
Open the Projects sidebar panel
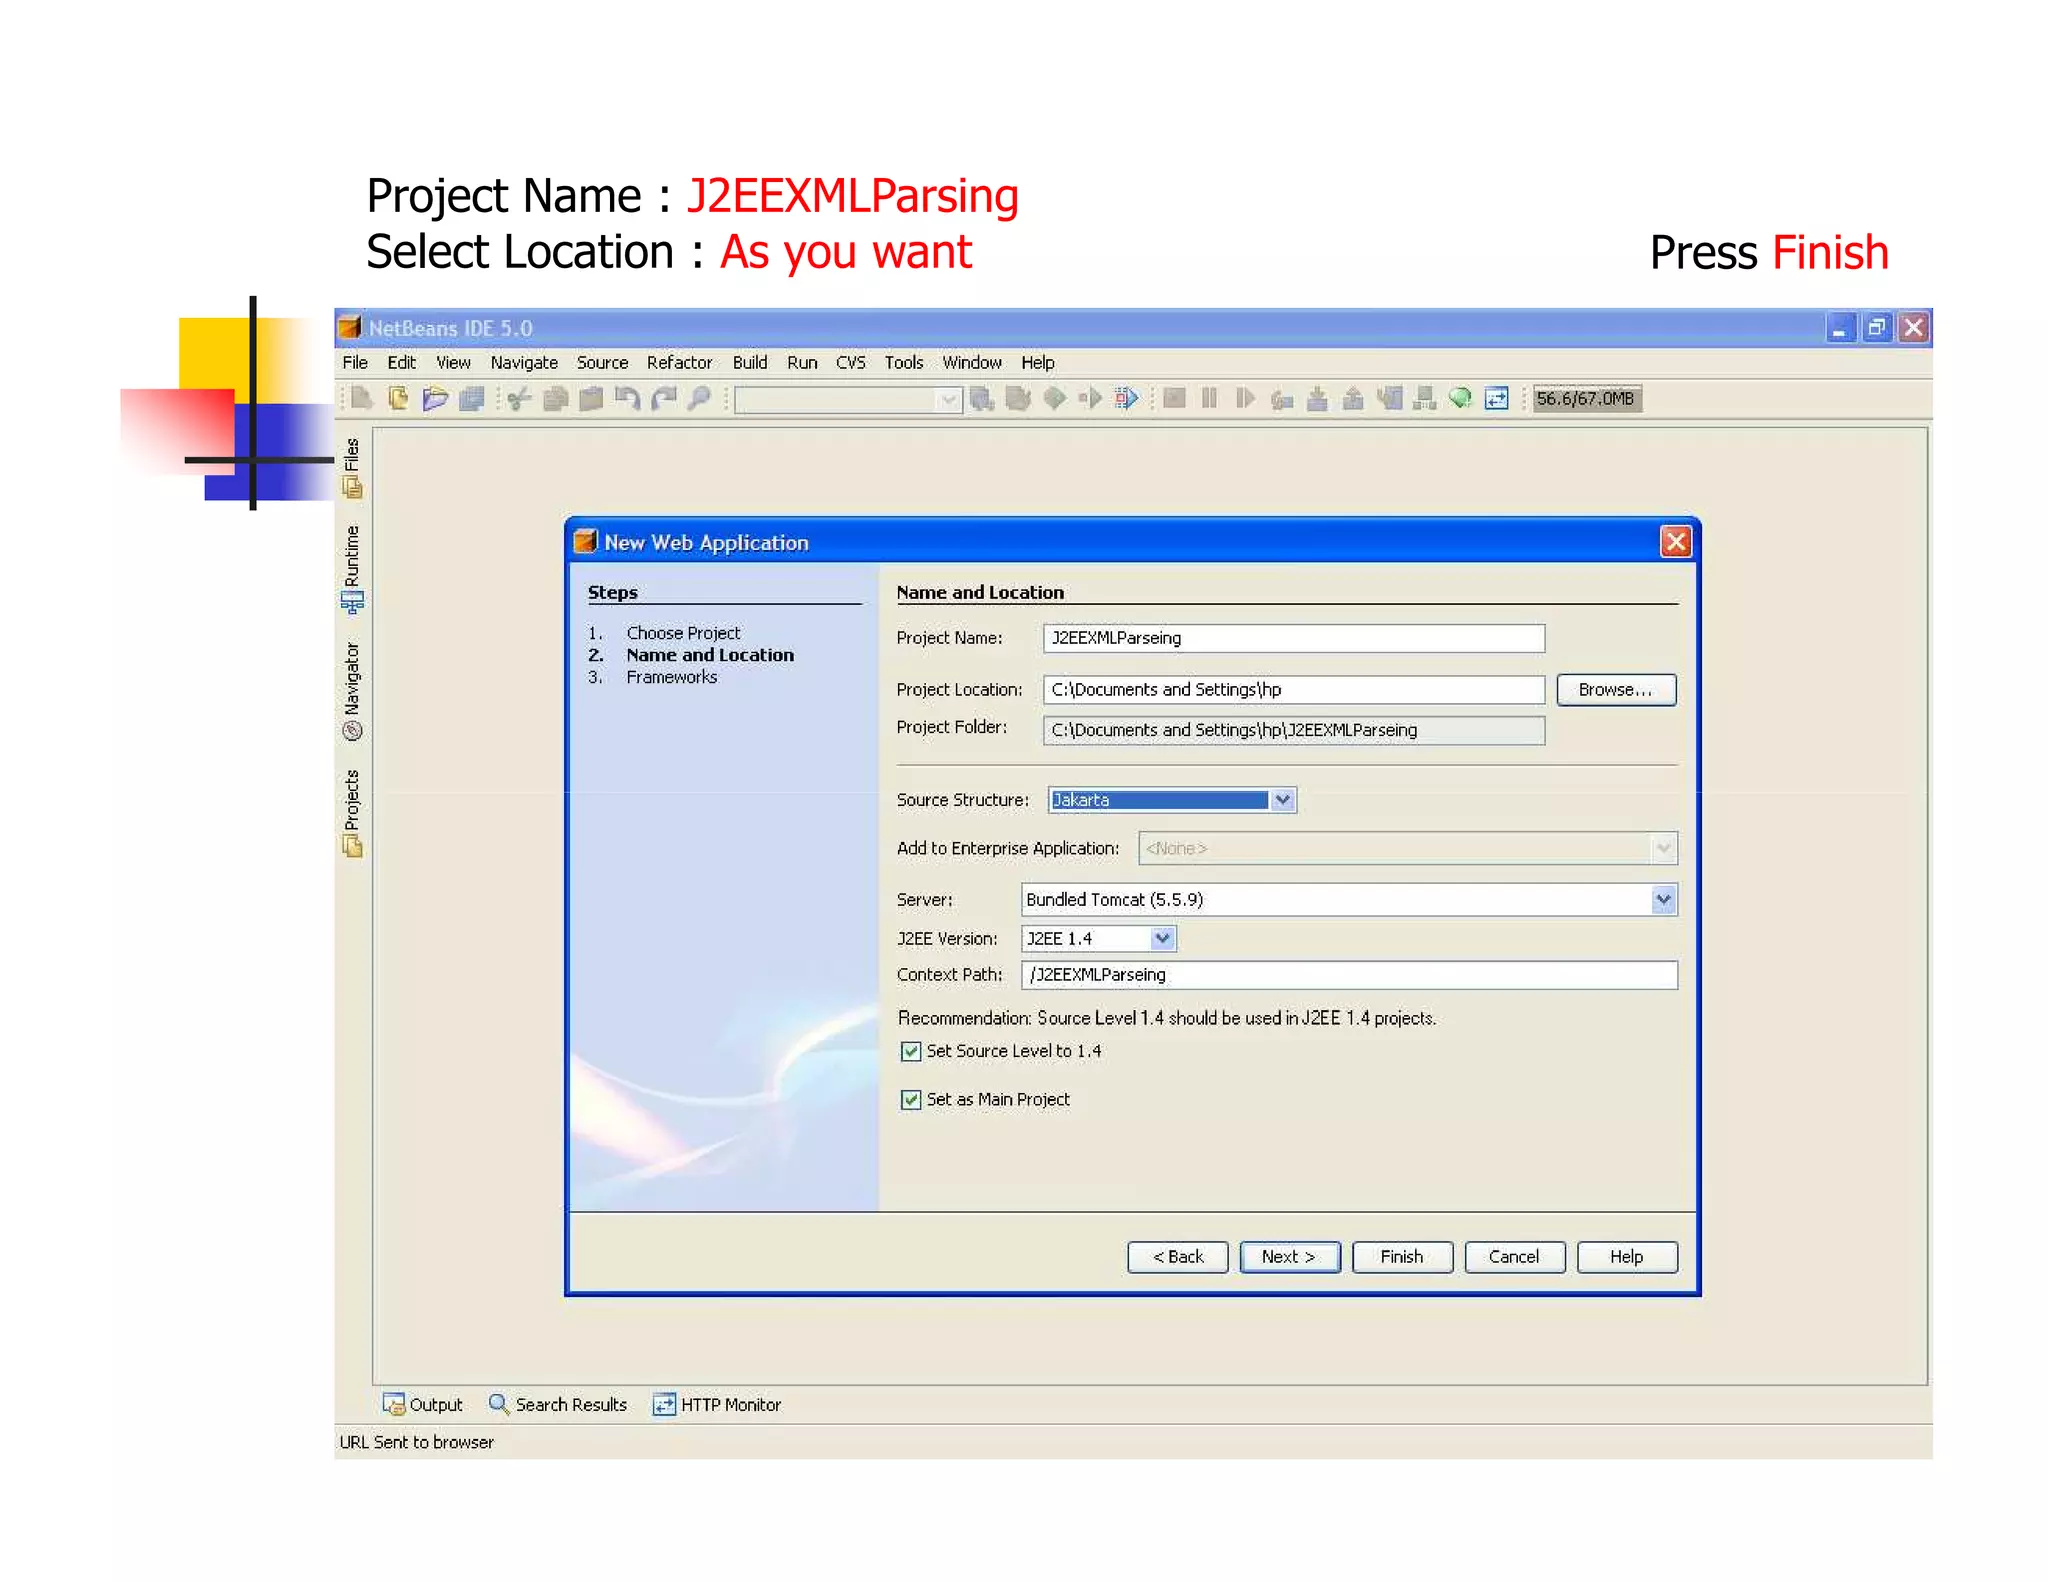(352, 813)
